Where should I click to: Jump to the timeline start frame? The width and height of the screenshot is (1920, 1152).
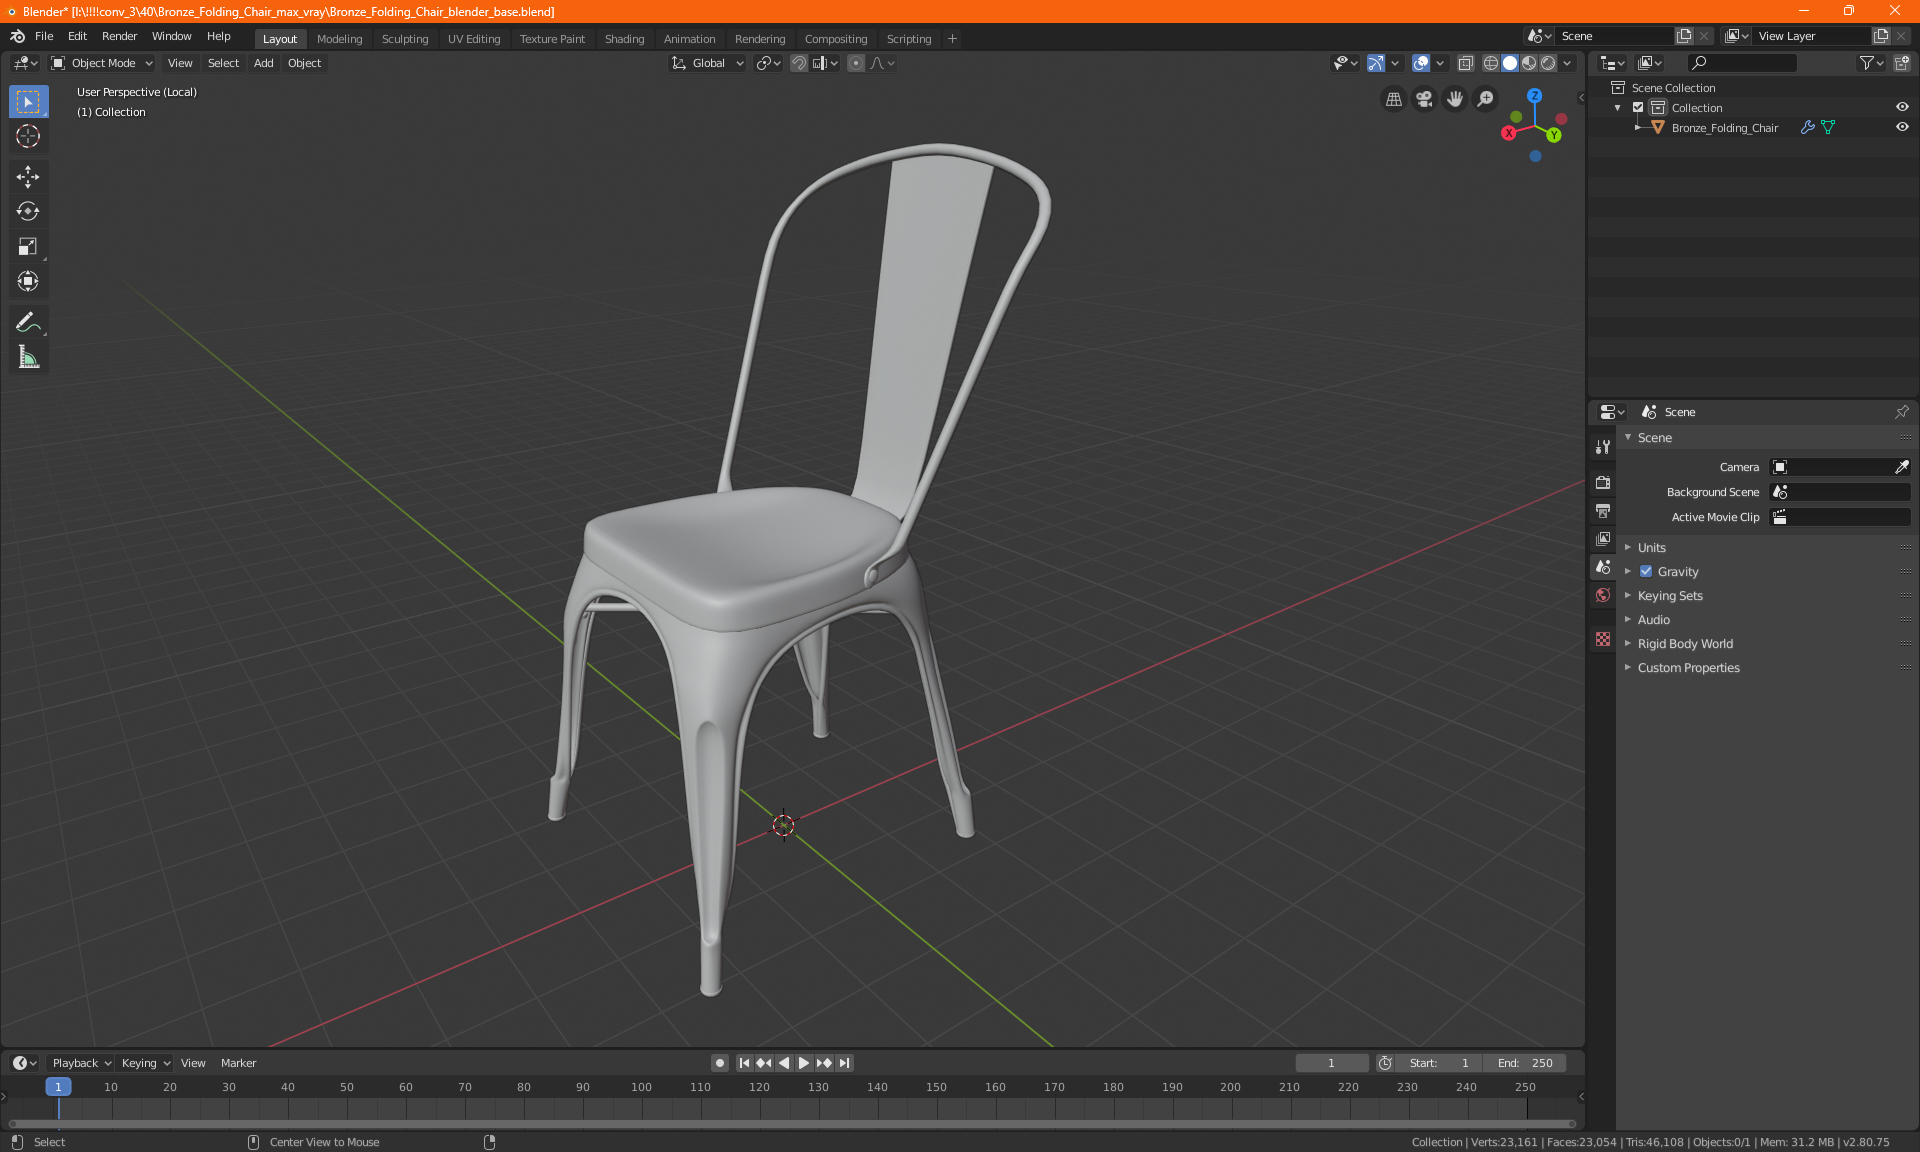point(744,1063)
